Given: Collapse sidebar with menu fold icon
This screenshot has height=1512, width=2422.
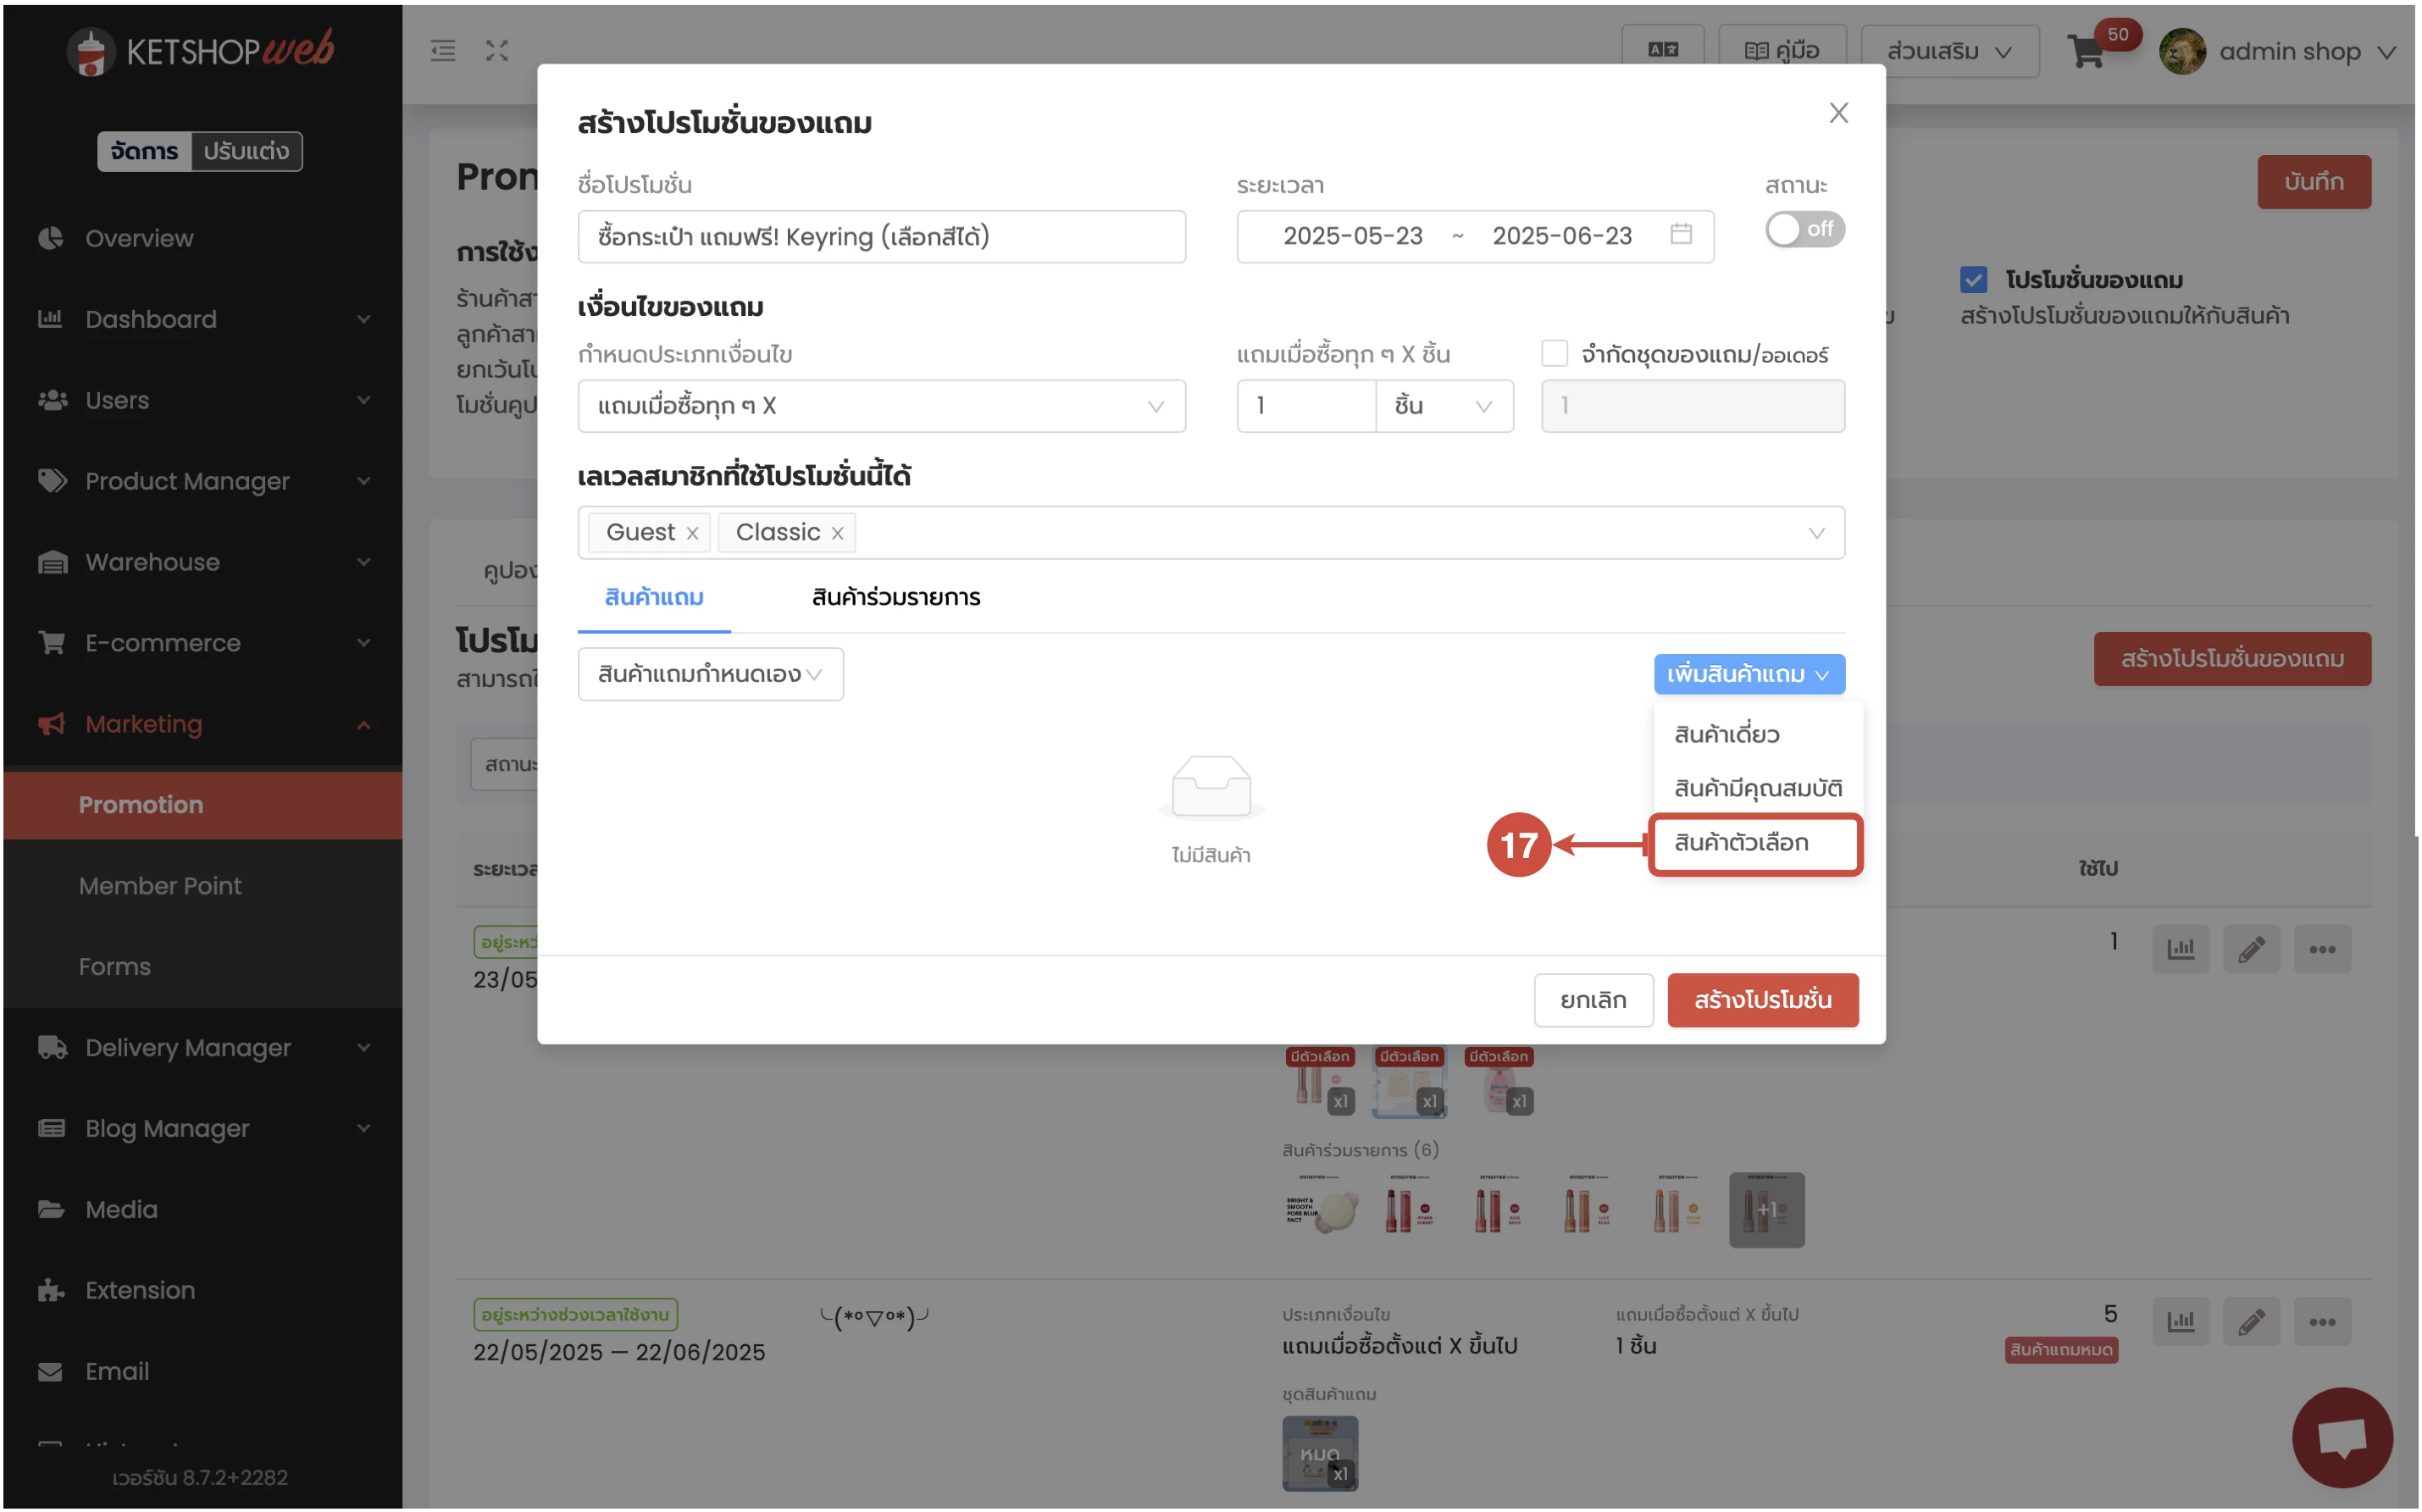Looking at the screenshot, I should point(443,51).
